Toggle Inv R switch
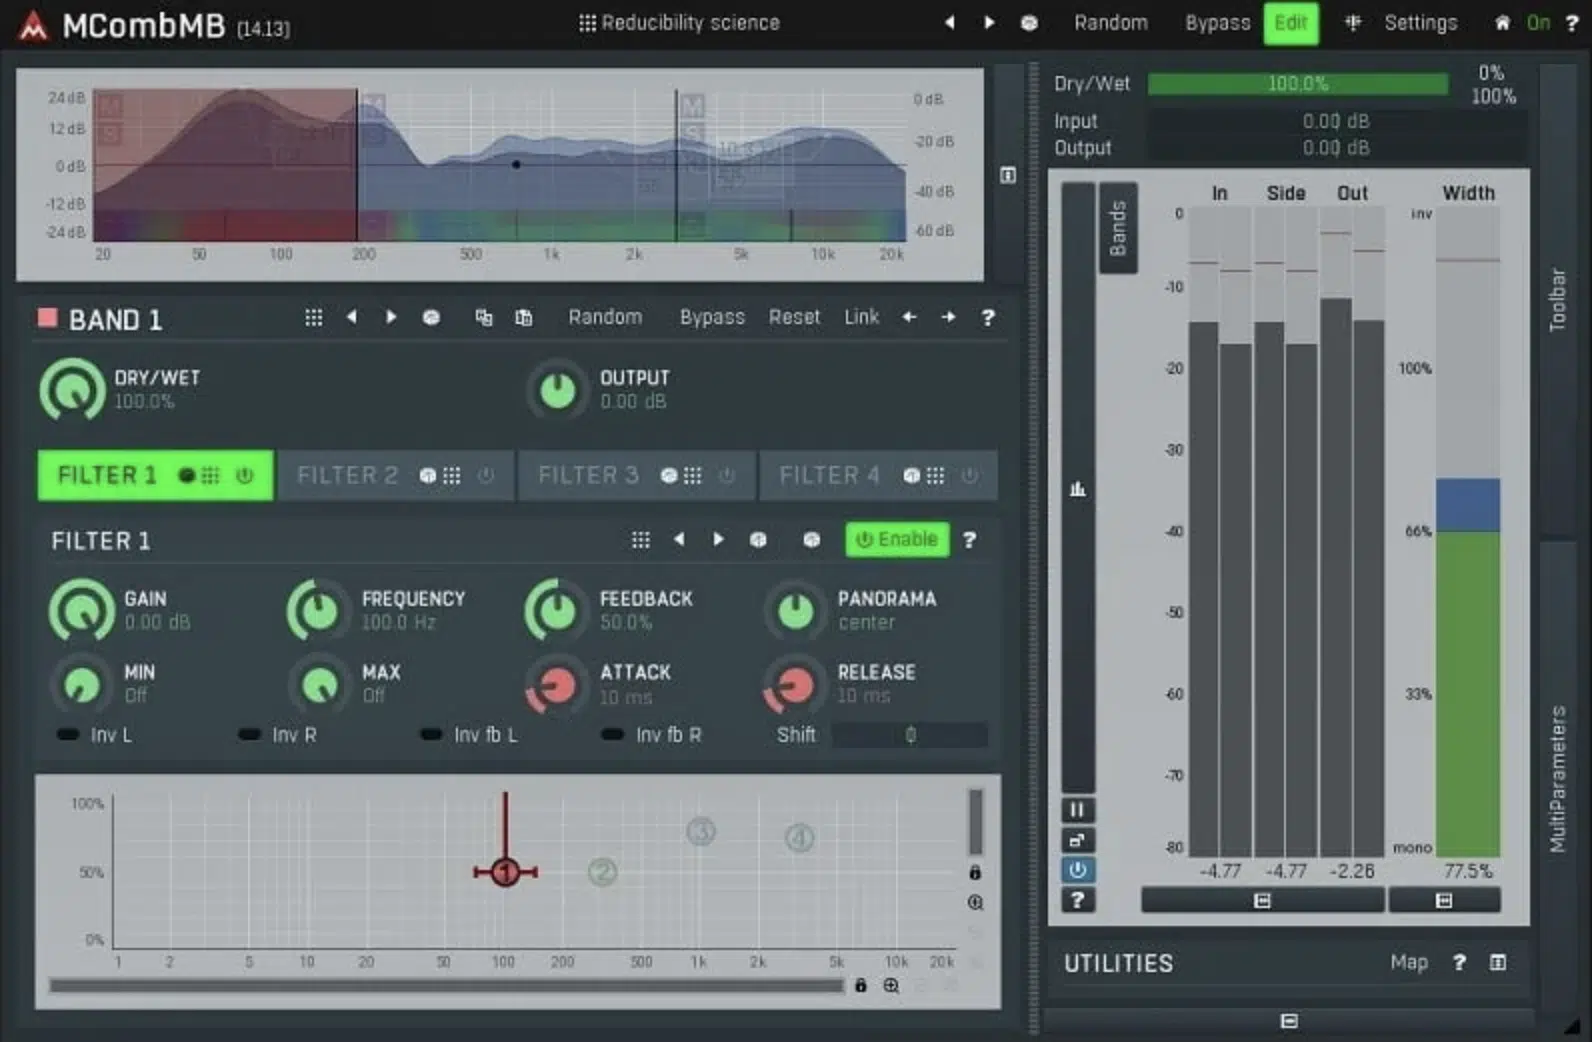1592x1042 pixels. pyautogui.click(x=249, y=734)
